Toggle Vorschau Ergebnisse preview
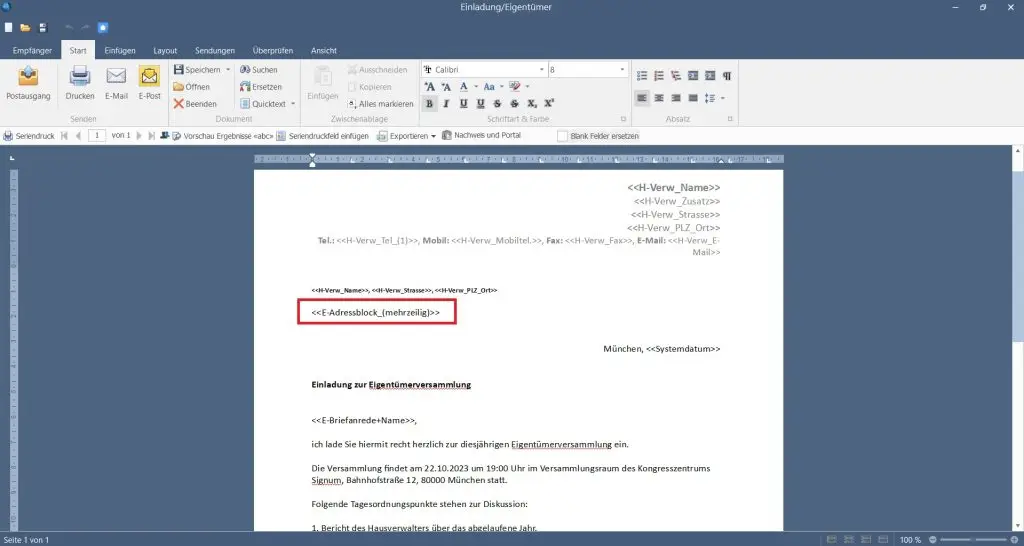This screenshot has width=1024, height=546. click(x=222, y=136)
